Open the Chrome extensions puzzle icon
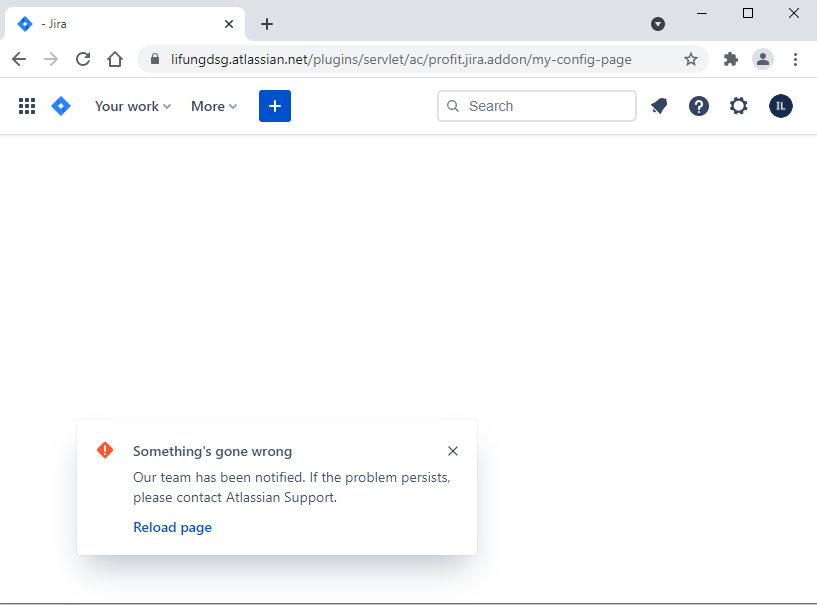The image size is (817, 605). click(x=730, y=59)
